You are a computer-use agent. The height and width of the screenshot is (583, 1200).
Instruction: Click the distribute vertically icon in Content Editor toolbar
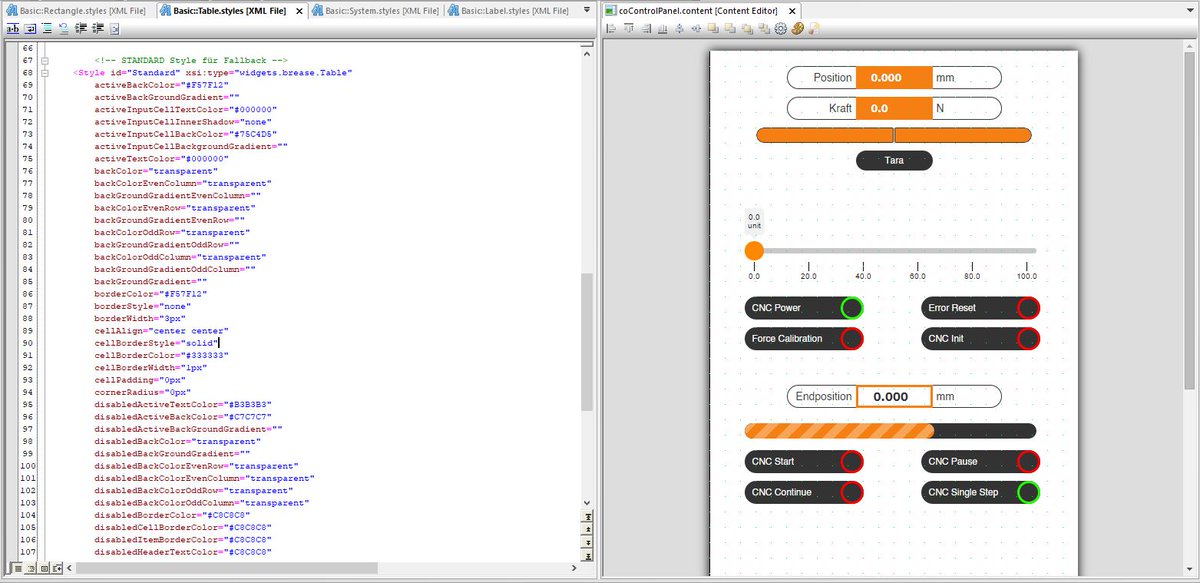click(x=679, y=28)
